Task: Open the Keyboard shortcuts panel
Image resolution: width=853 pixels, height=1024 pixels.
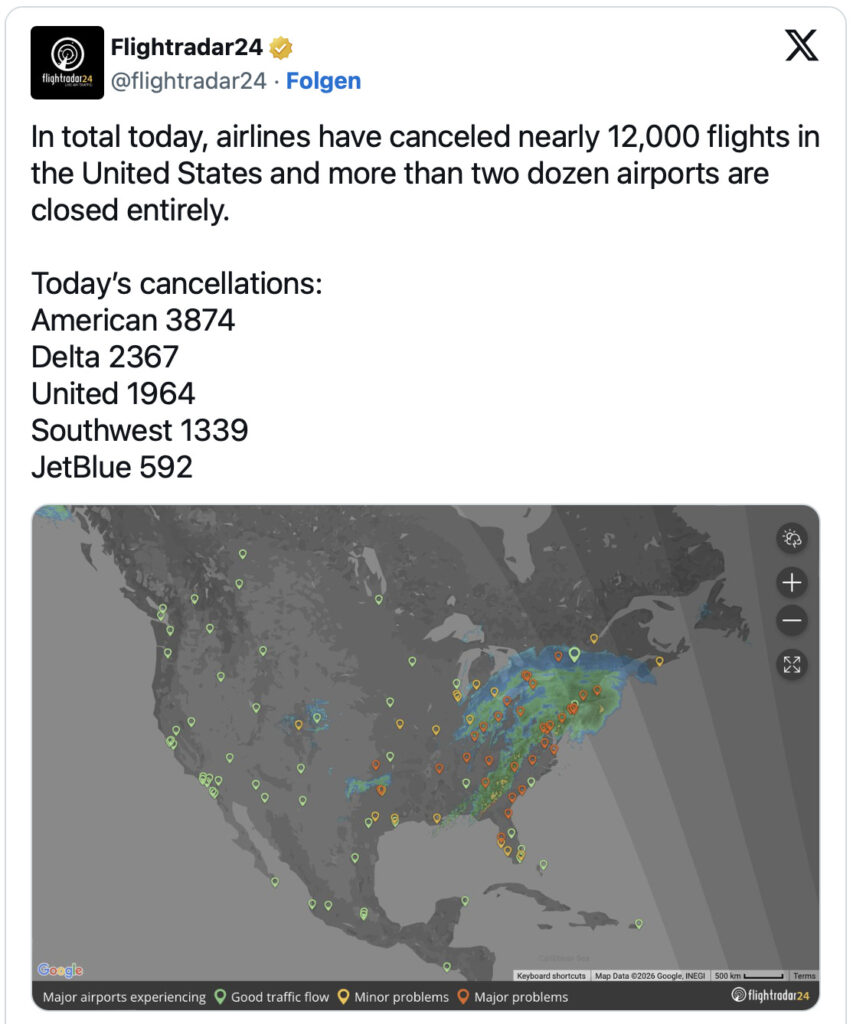Action: point(552,973)
